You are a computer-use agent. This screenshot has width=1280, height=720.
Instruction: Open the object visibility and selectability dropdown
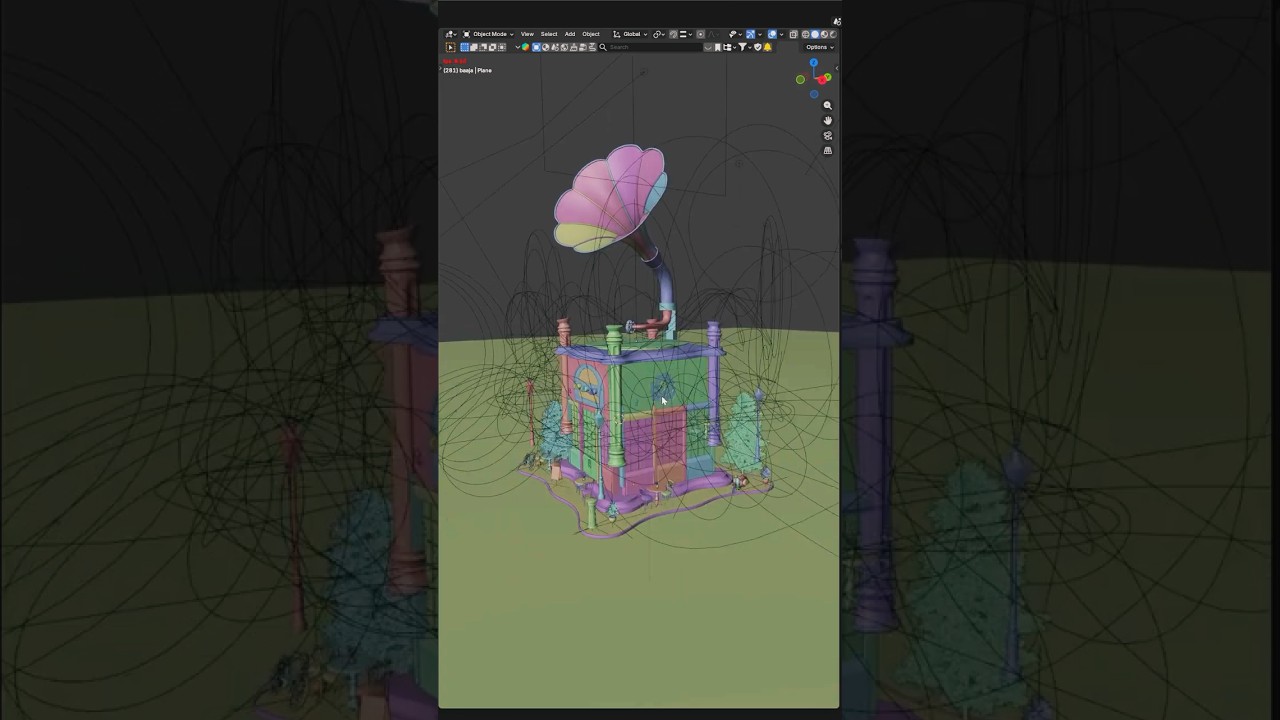(735, 34)
